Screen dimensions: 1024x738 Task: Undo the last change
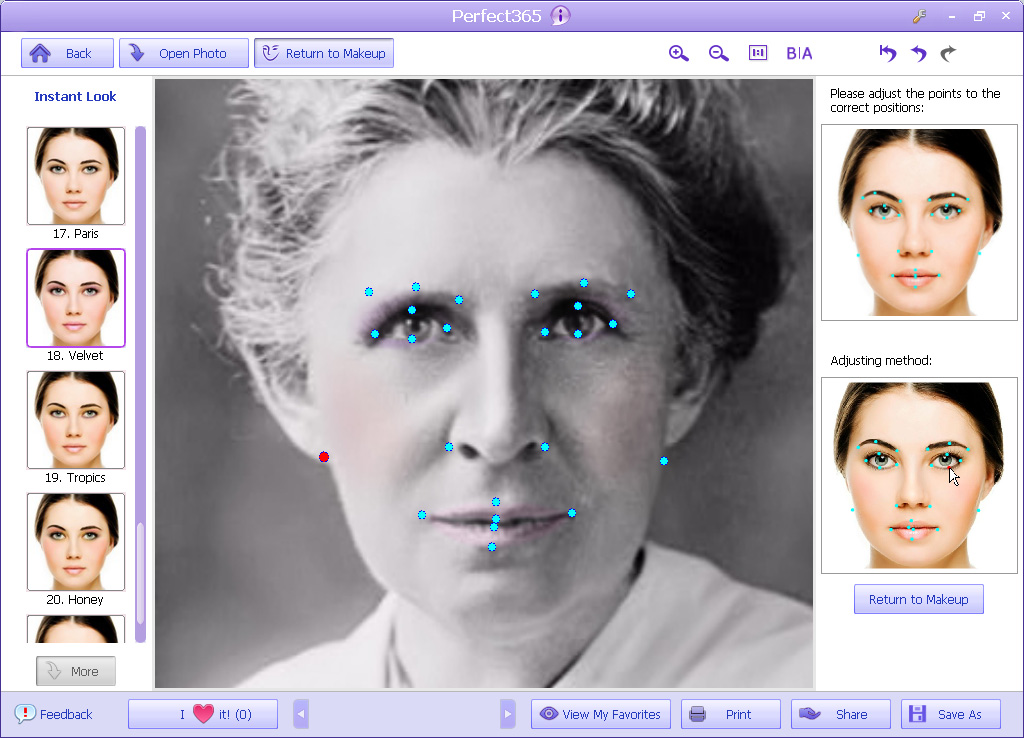(x=918, y=54)
